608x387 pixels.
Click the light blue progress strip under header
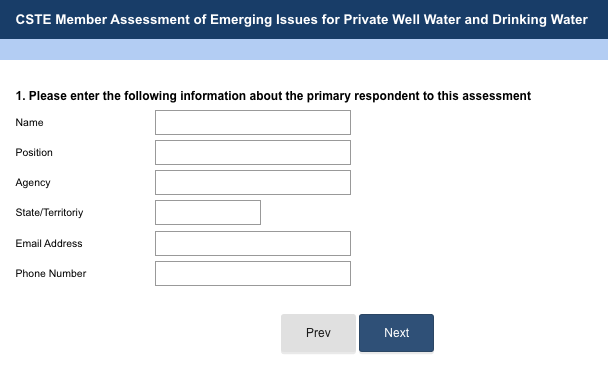click(x=304, y=49)
